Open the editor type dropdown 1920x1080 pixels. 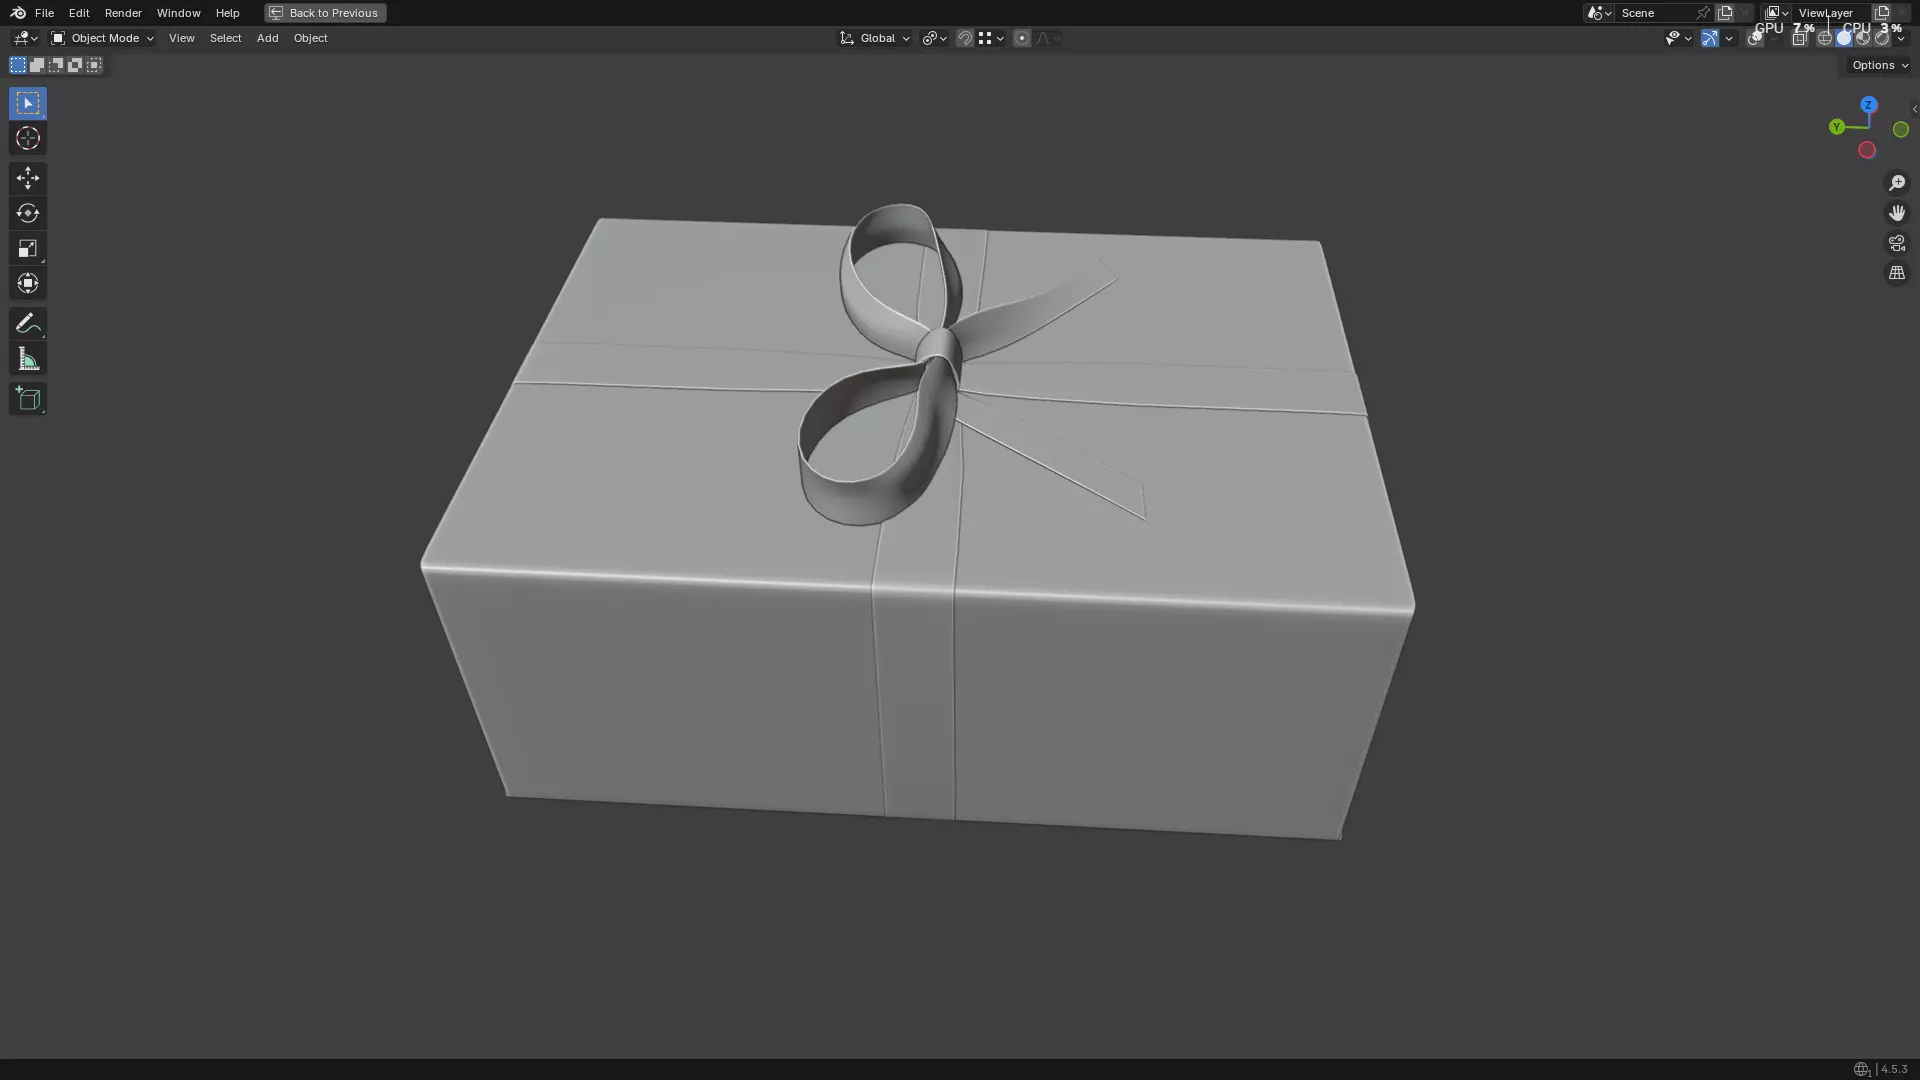25,38
